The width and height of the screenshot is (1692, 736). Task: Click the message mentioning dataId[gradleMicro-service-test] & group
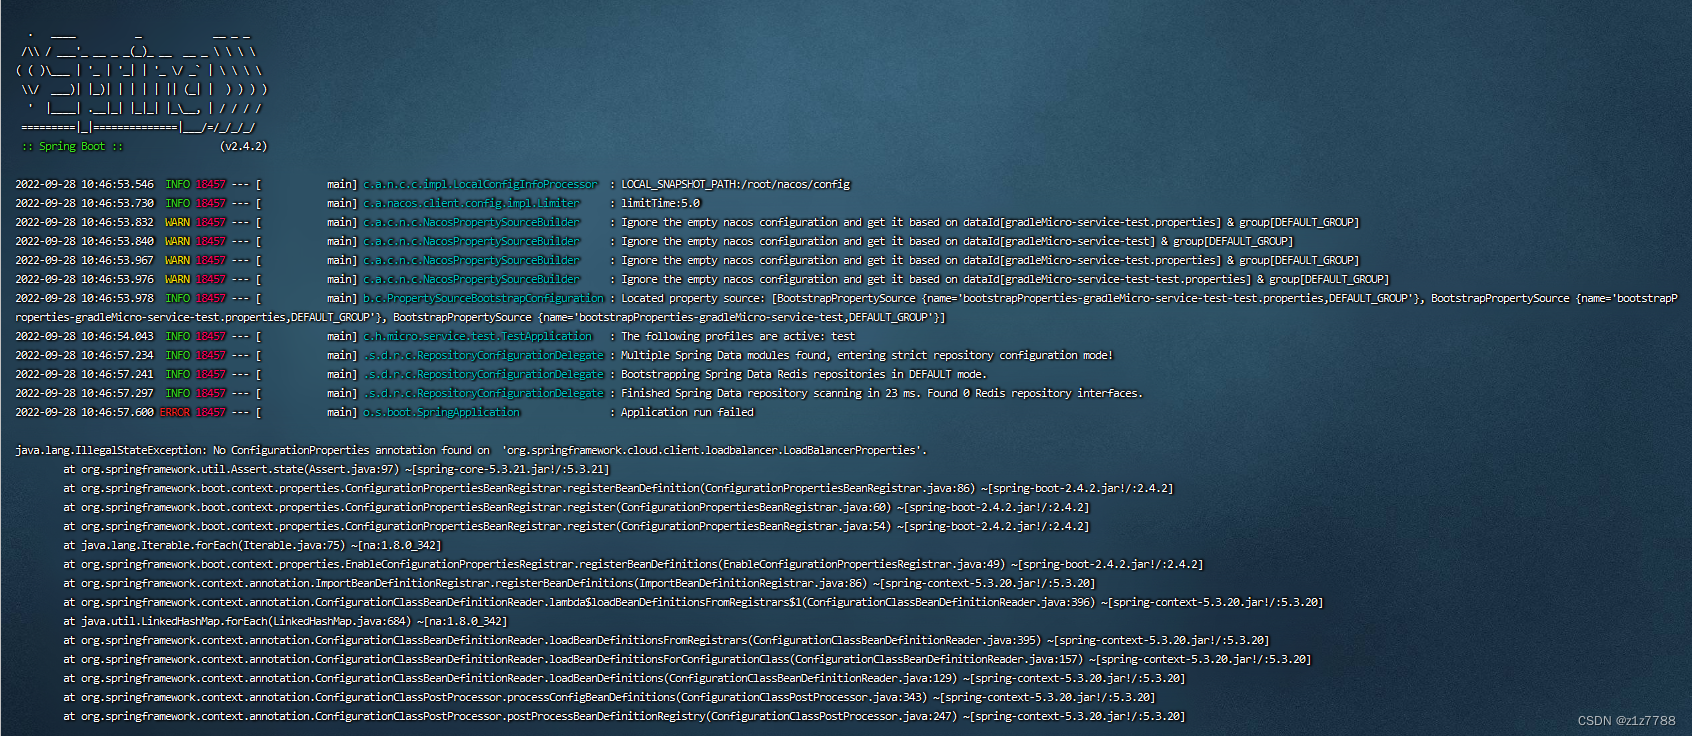coord(957,241)
